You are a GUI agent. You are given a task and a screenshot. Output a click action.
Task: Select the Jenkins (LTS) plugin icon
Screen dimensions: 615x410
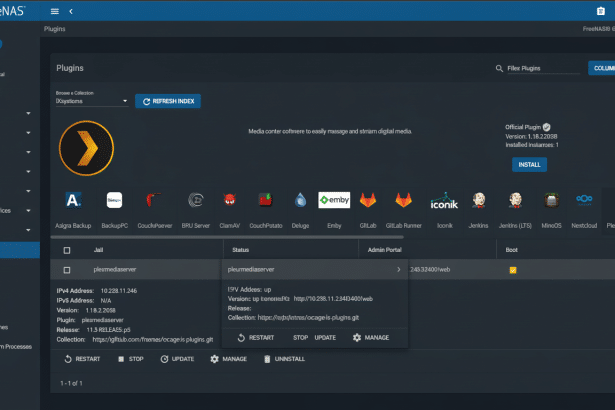pyautogui.click(x=515, y=200)
